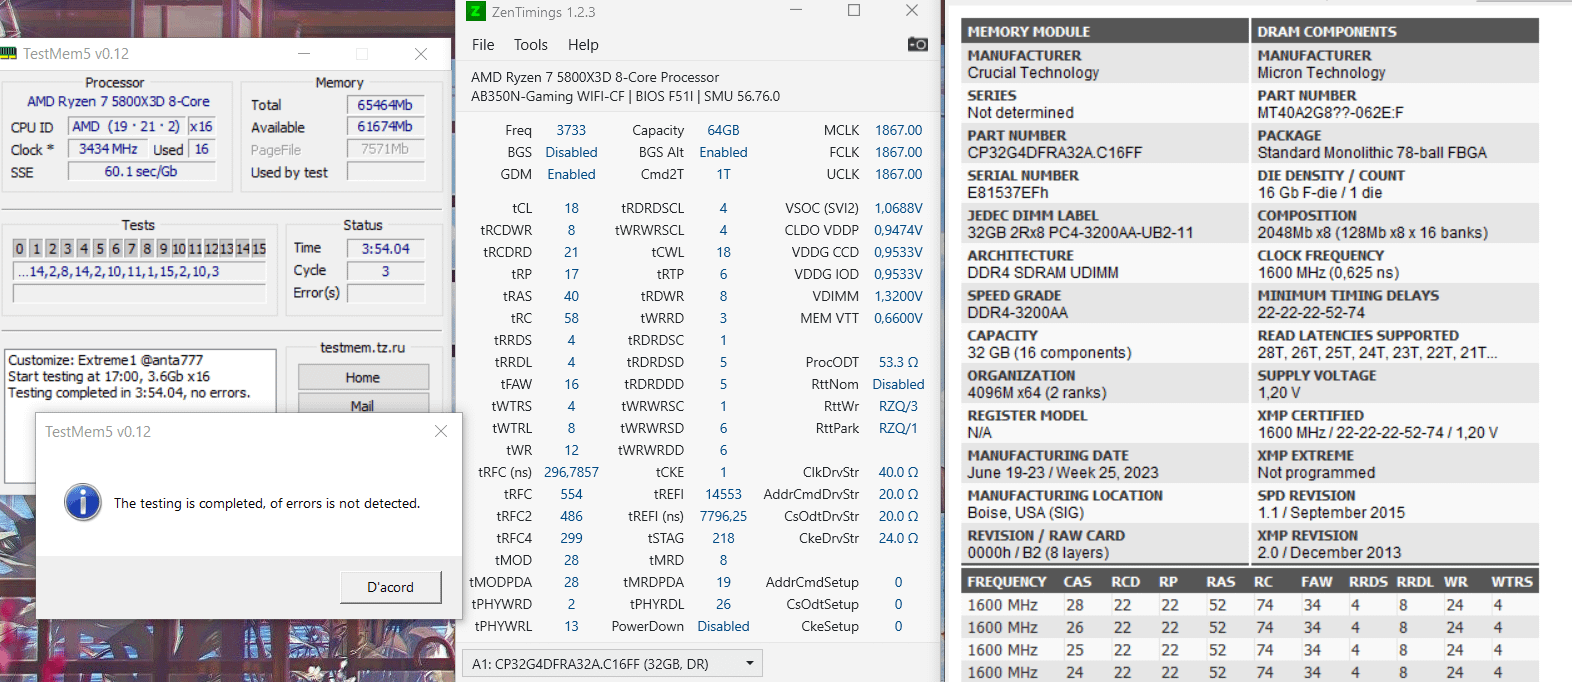Viewport: 1572px width, 682px height.
Task: Click the testmem.tz.ru site label
Action: (362, 347)
